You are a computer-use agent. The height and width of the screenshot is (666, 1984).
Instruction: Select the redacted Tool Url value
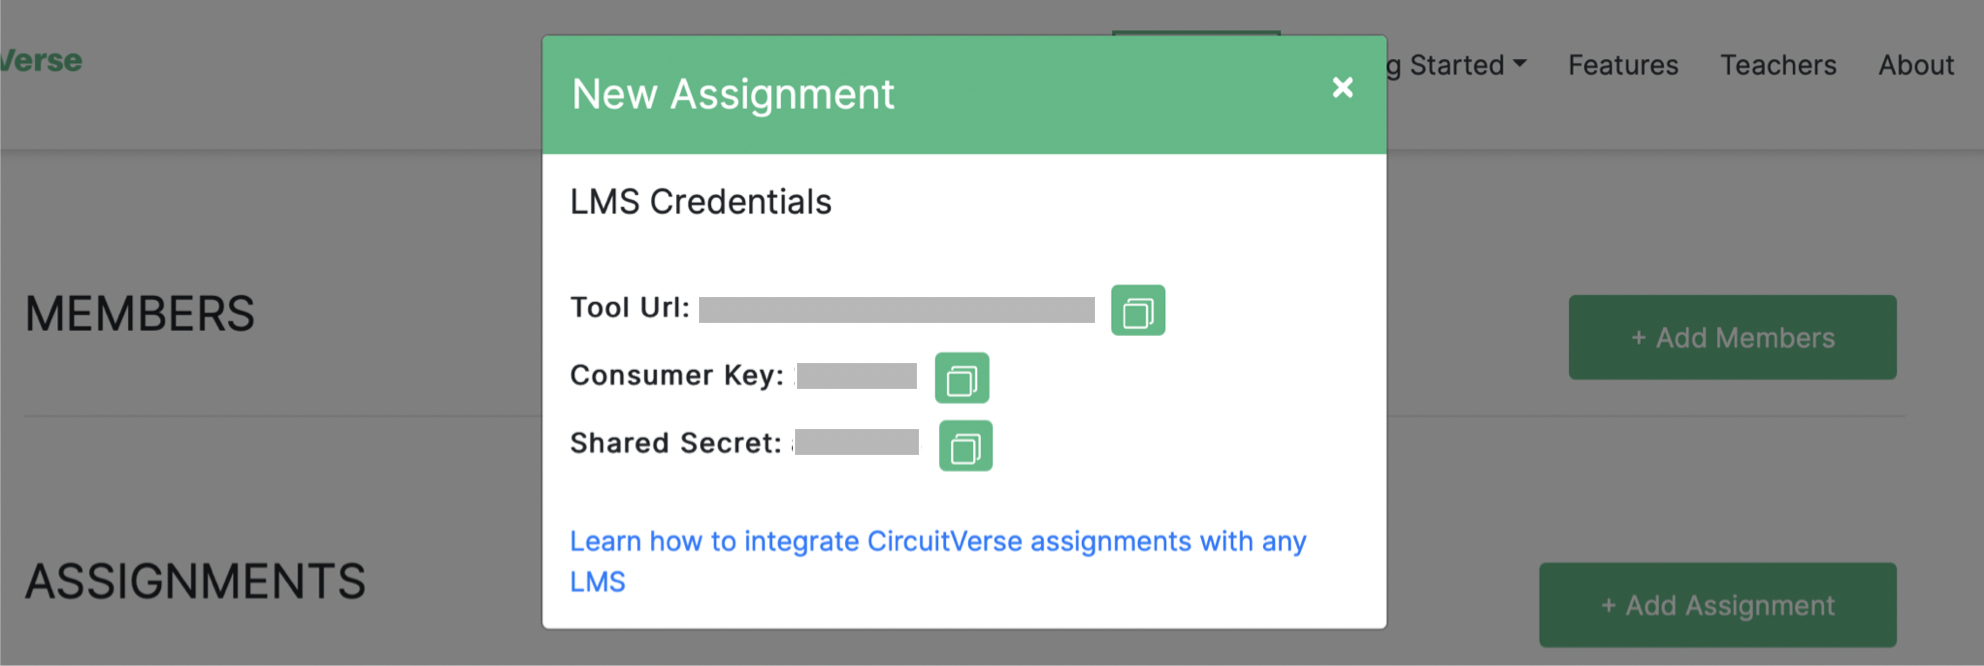coord(896,310)
